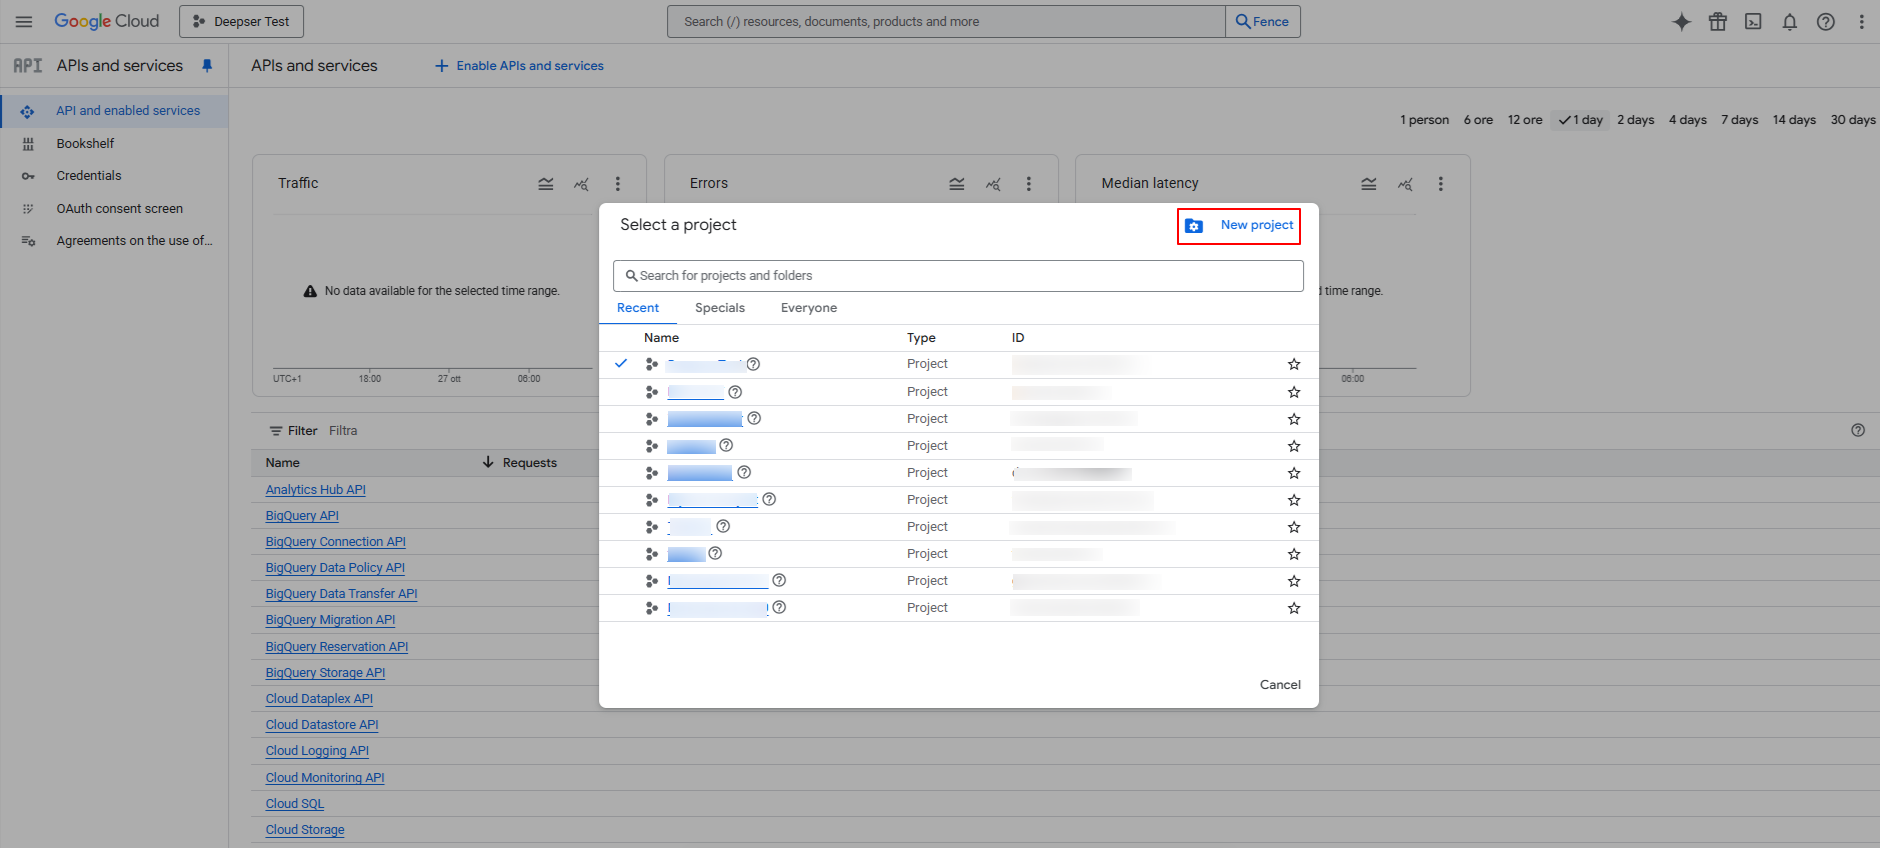The image size is (1880, 848).
Task: Open the three-dot settings menu in the top bar
Action: (1862, 22)
